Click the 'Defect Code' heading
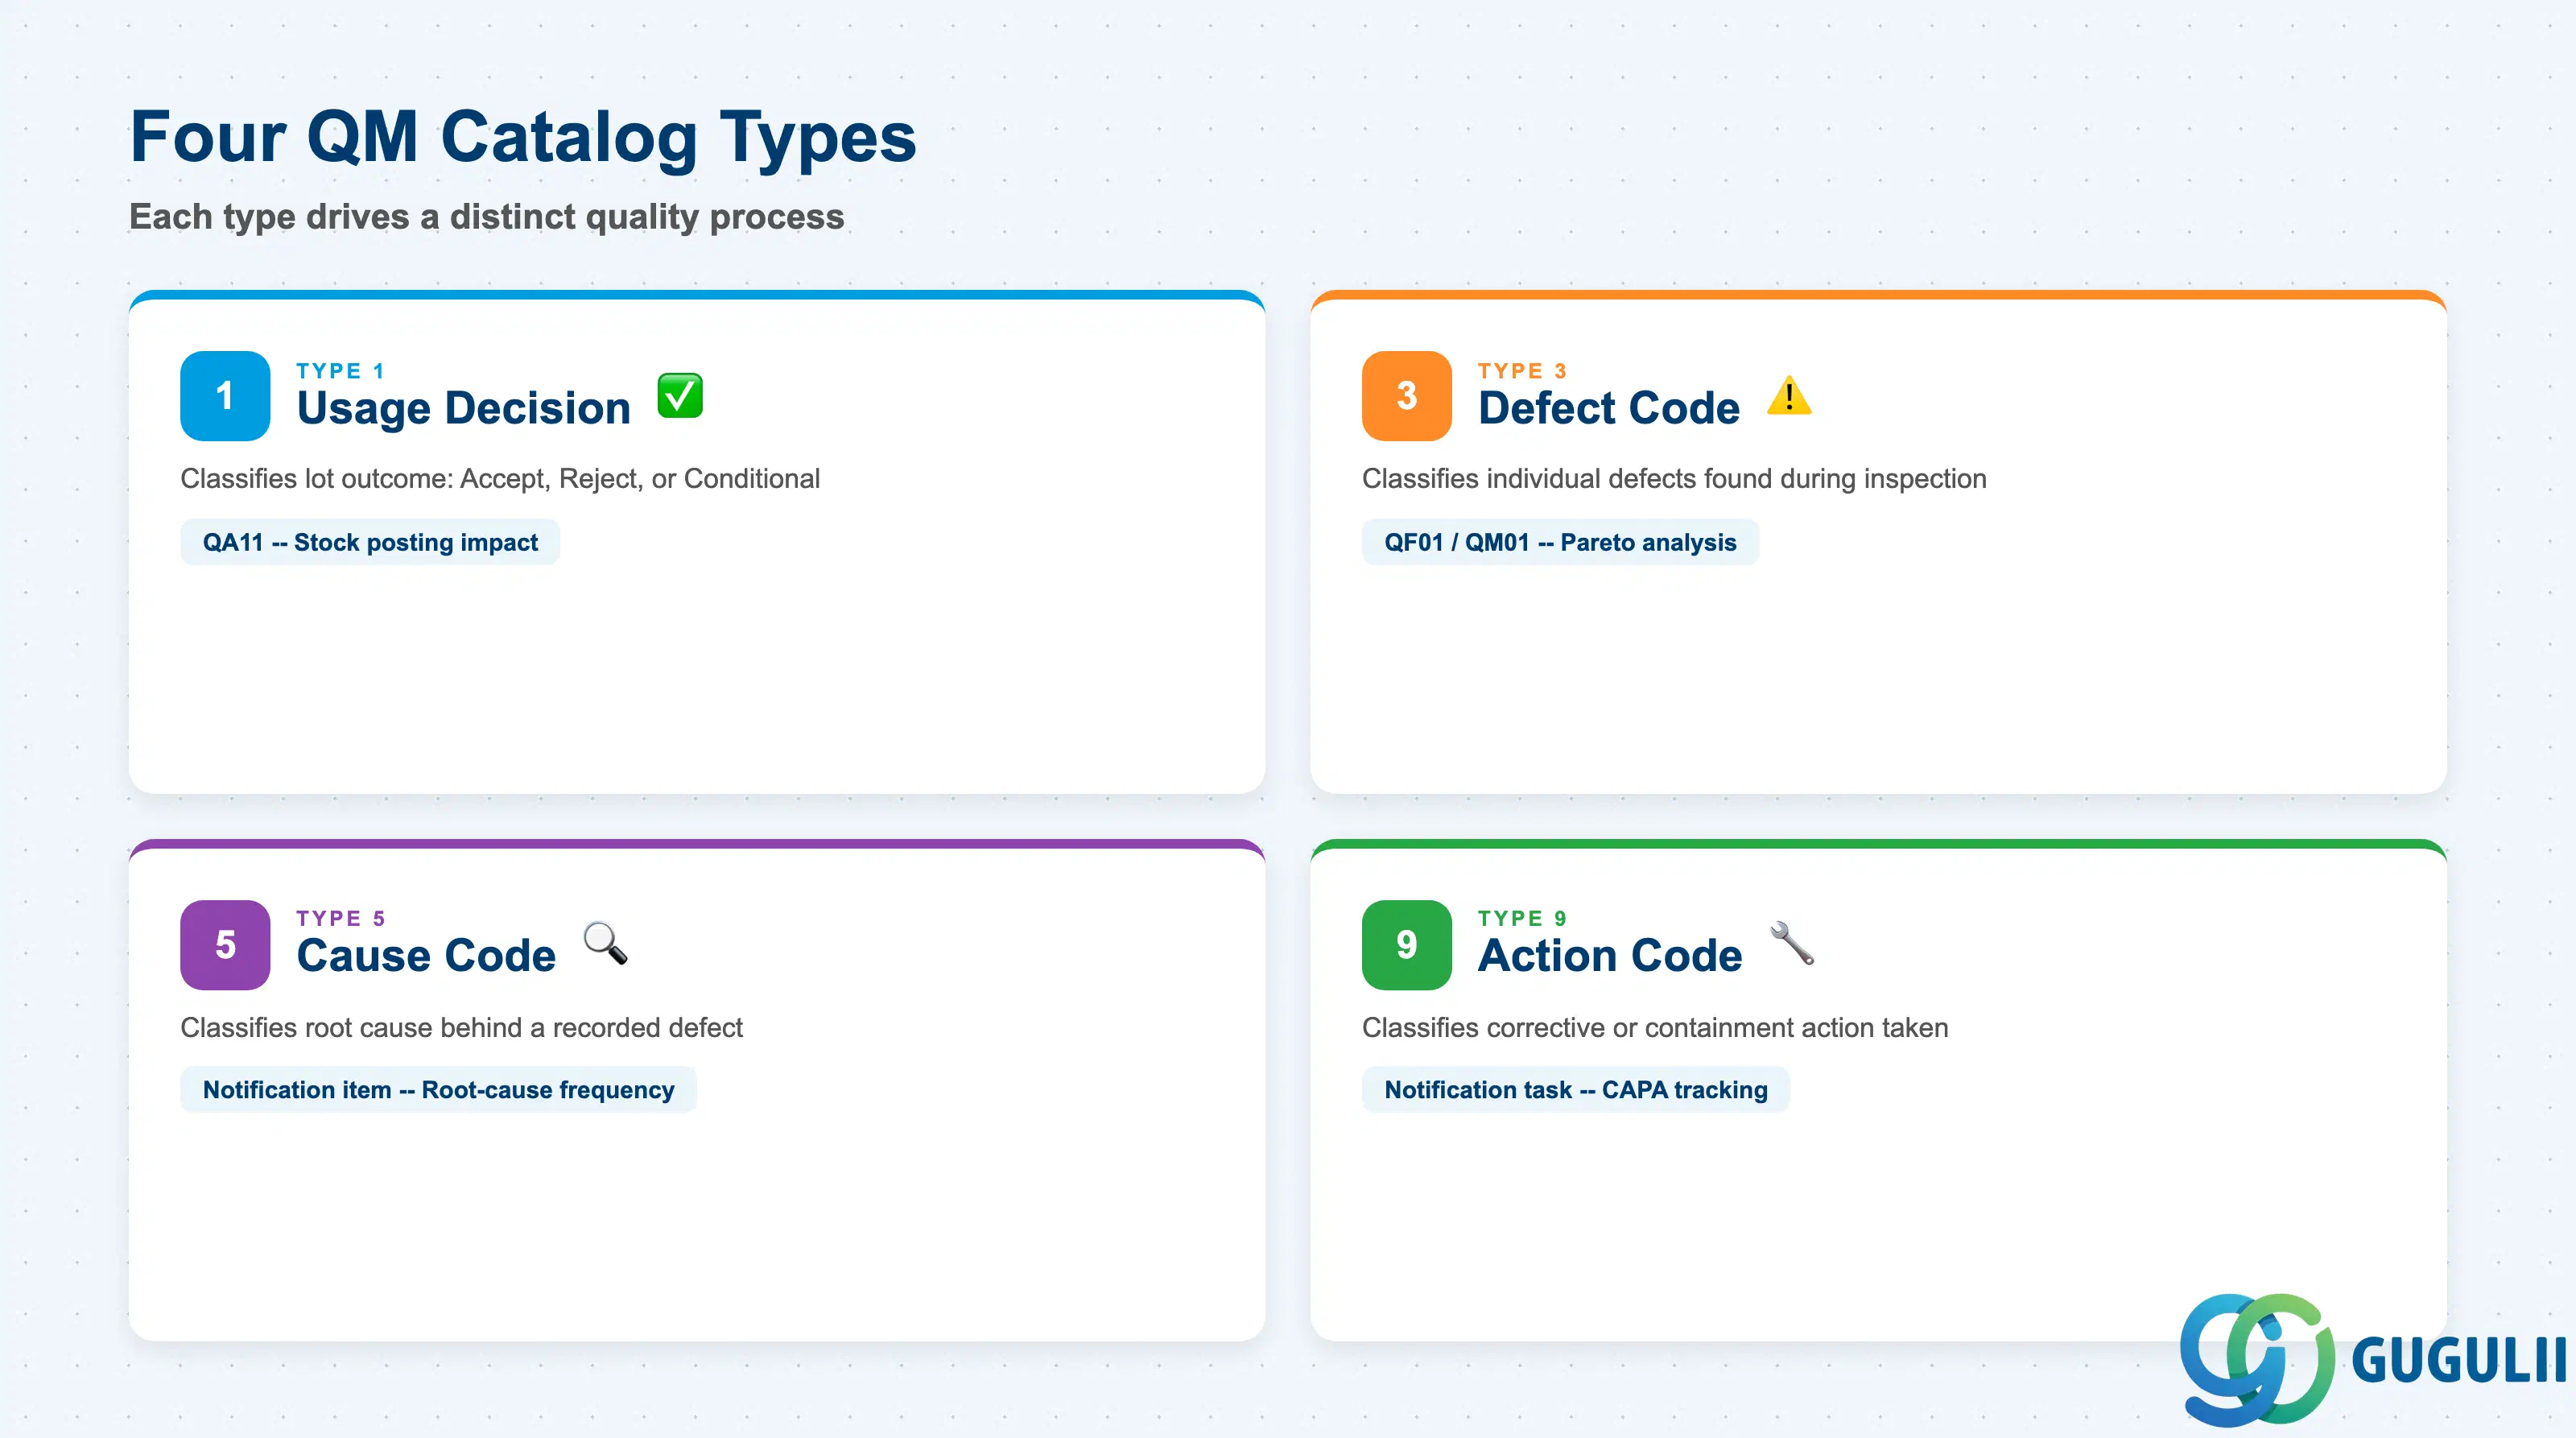 [1609, 408]
